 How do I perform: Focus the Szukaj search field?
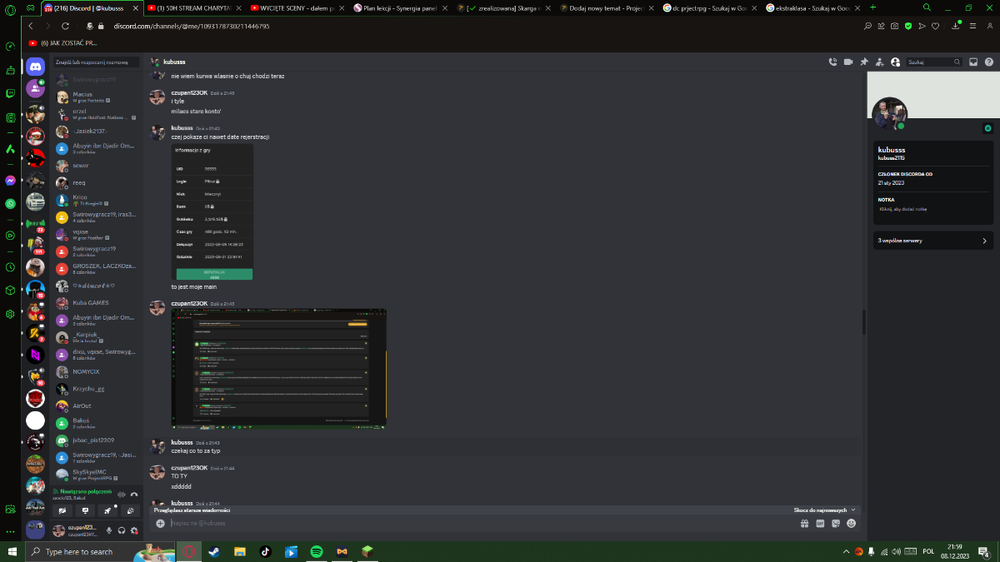pyautogui.click(x=934, y=62)
